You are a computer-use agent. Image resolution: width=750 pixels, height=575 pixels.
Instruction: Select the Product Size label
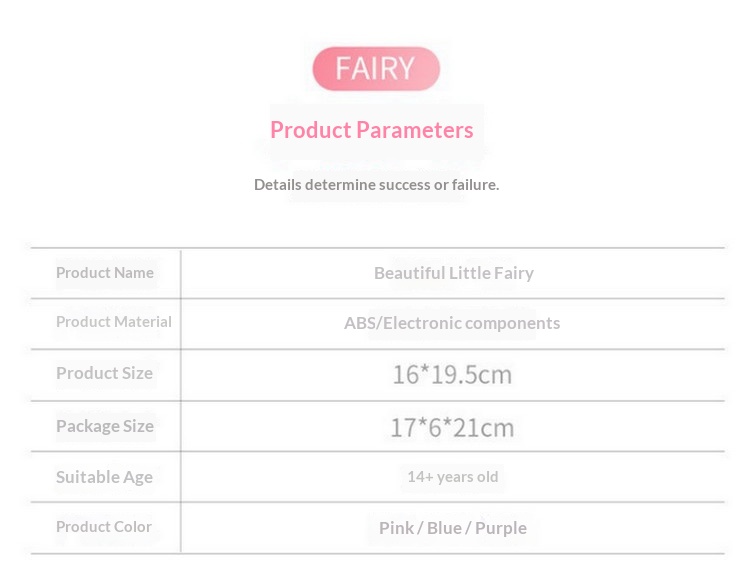pos(104,373)
